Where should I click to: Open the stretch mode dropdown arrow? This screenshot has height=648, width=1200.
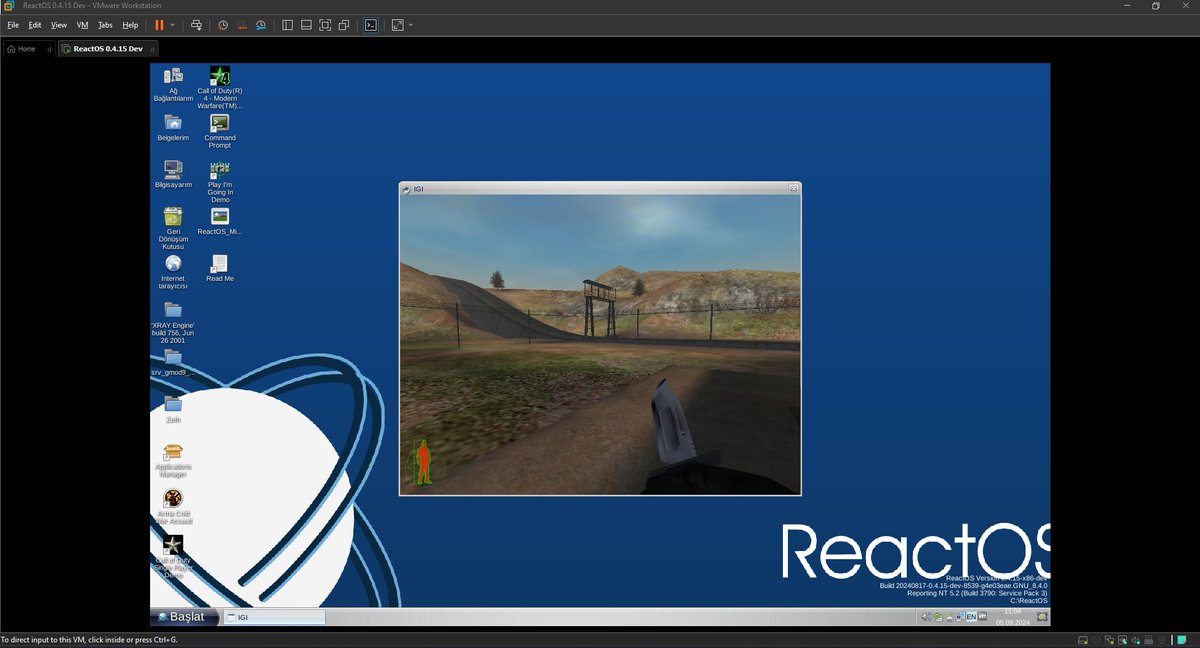(x=411, y=24)
